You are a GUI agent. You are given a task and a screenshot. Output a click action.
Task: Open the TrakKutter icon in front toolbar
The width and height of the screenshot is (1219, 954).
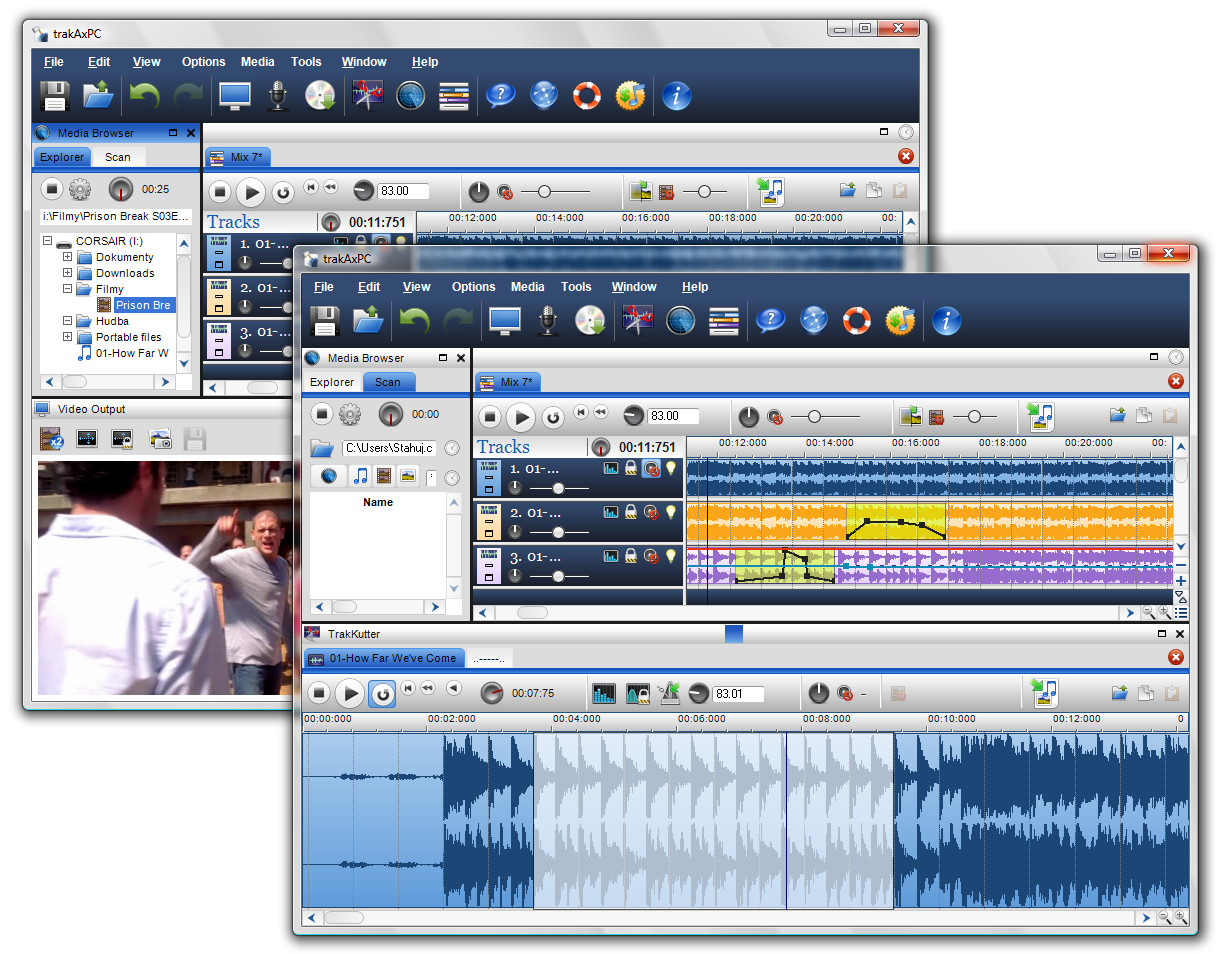(637, 321)
